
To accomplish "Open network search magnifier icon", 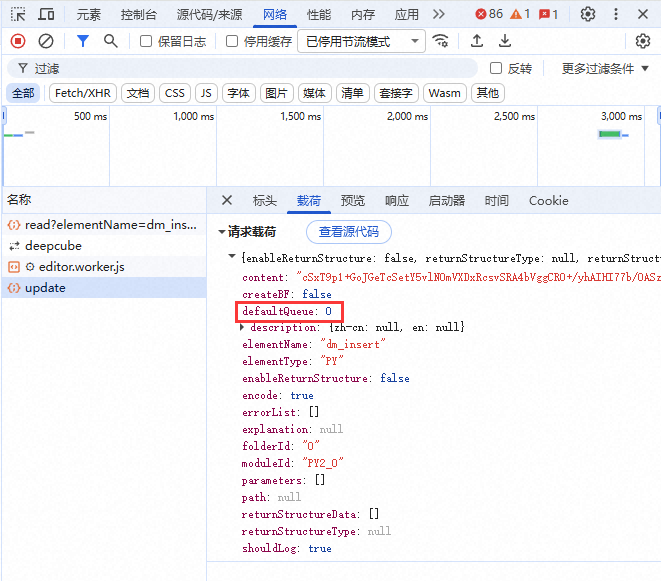I will click(110, 41).
